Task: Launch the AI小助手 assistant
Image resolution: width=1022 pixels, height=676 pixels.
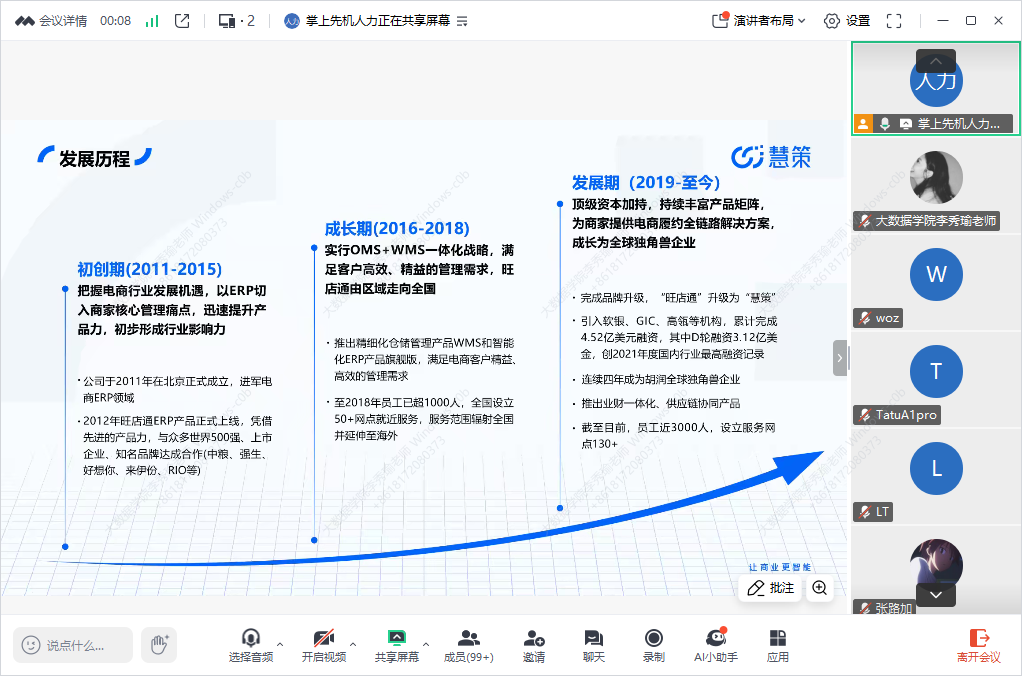Action: click(715, 645)
